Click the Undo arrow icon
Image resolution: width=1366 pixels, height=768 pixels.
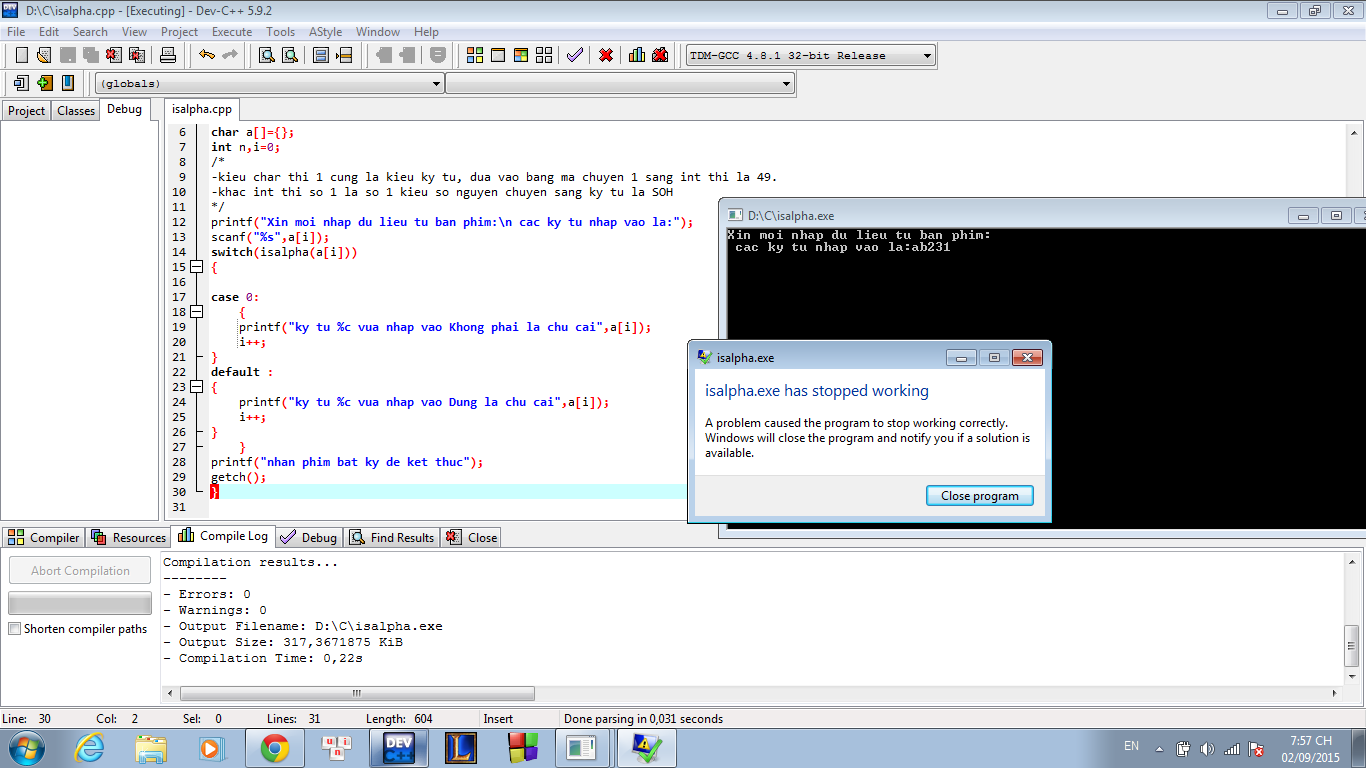(x=207, y=55)
